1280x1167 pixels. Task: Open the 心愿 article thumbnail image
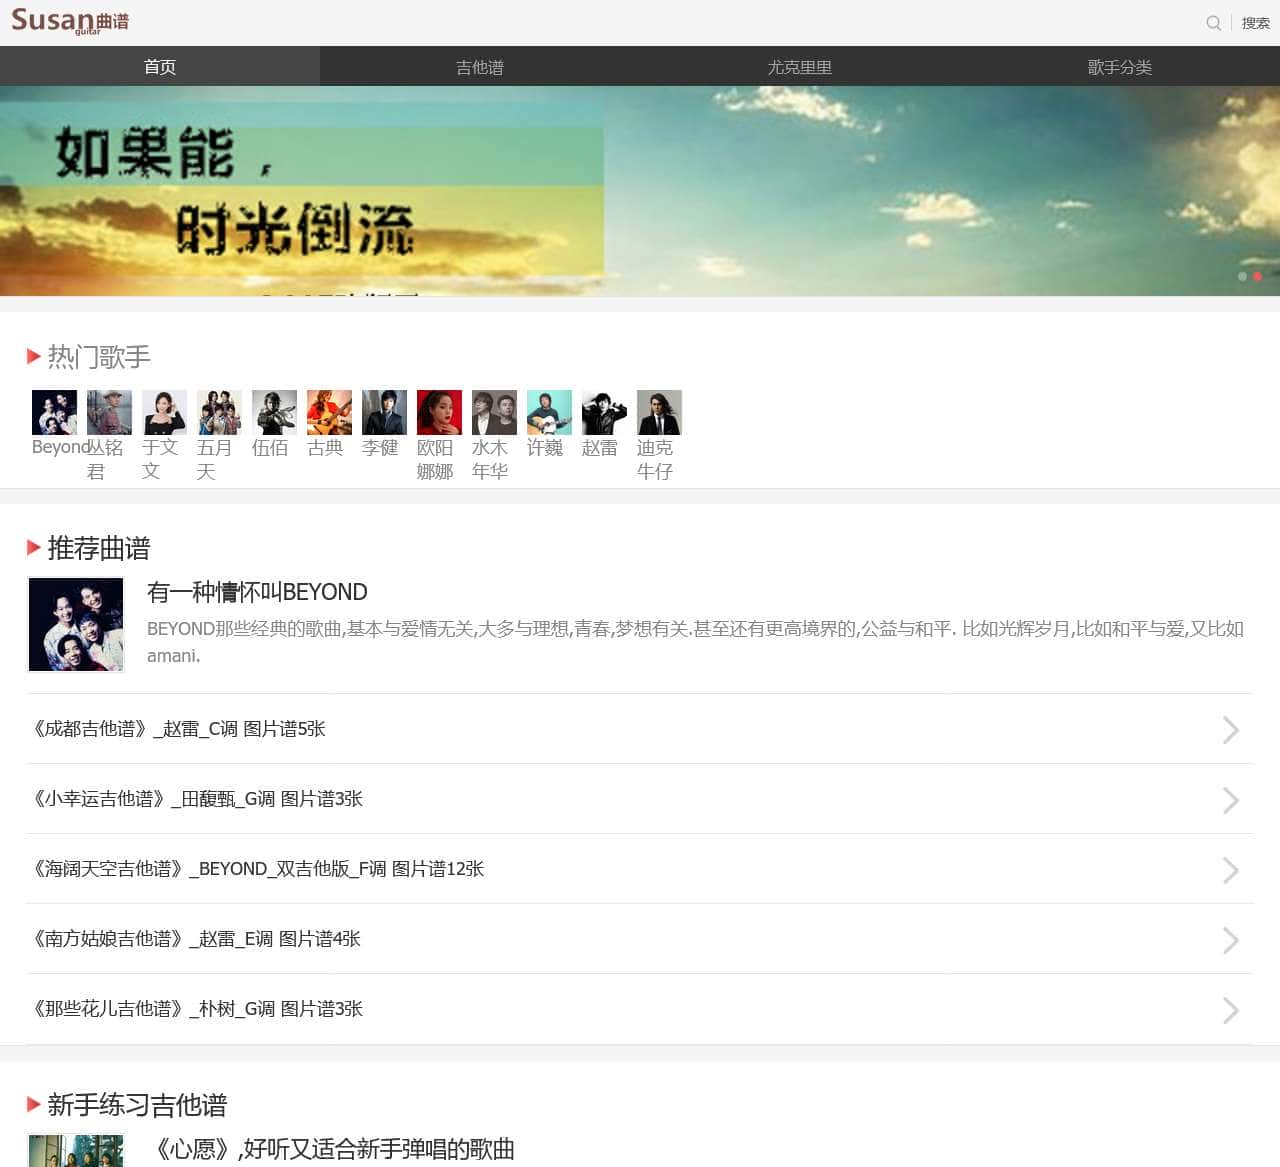pyautogui.click(x=76, y=1151)
